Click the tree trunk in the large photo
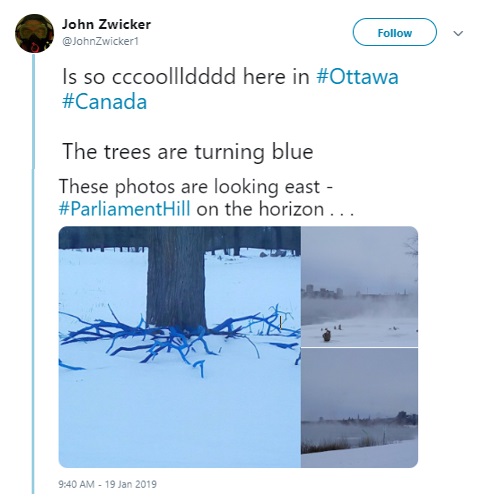This screenshot has width=480, height=501. coord(176,278)
